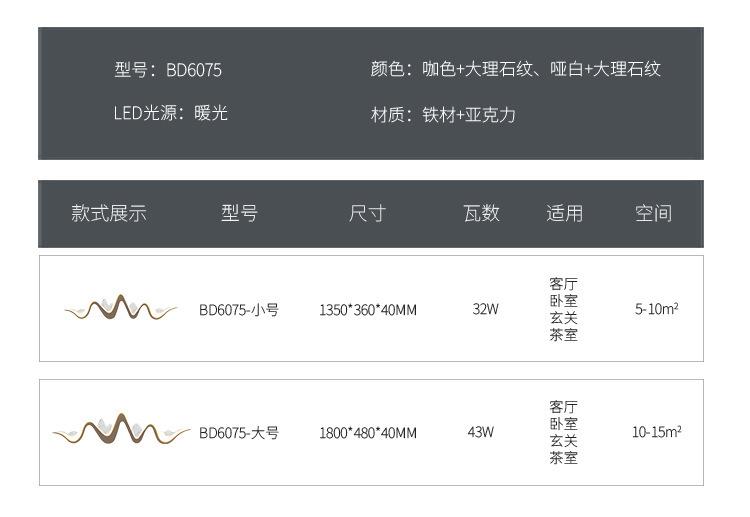Click the 5-10m² space value
This screenshot has height=517, width=750.
656,309
